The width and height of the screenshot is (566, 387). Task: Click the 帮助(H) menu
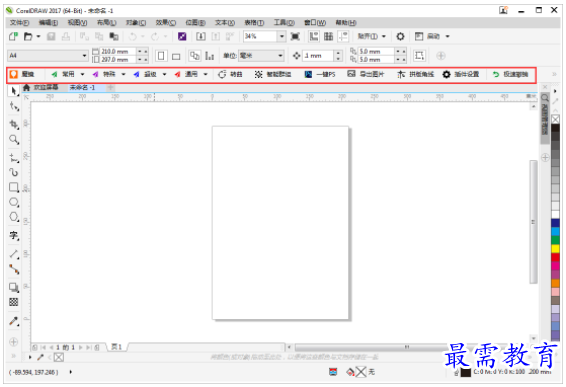click(346, 23)
